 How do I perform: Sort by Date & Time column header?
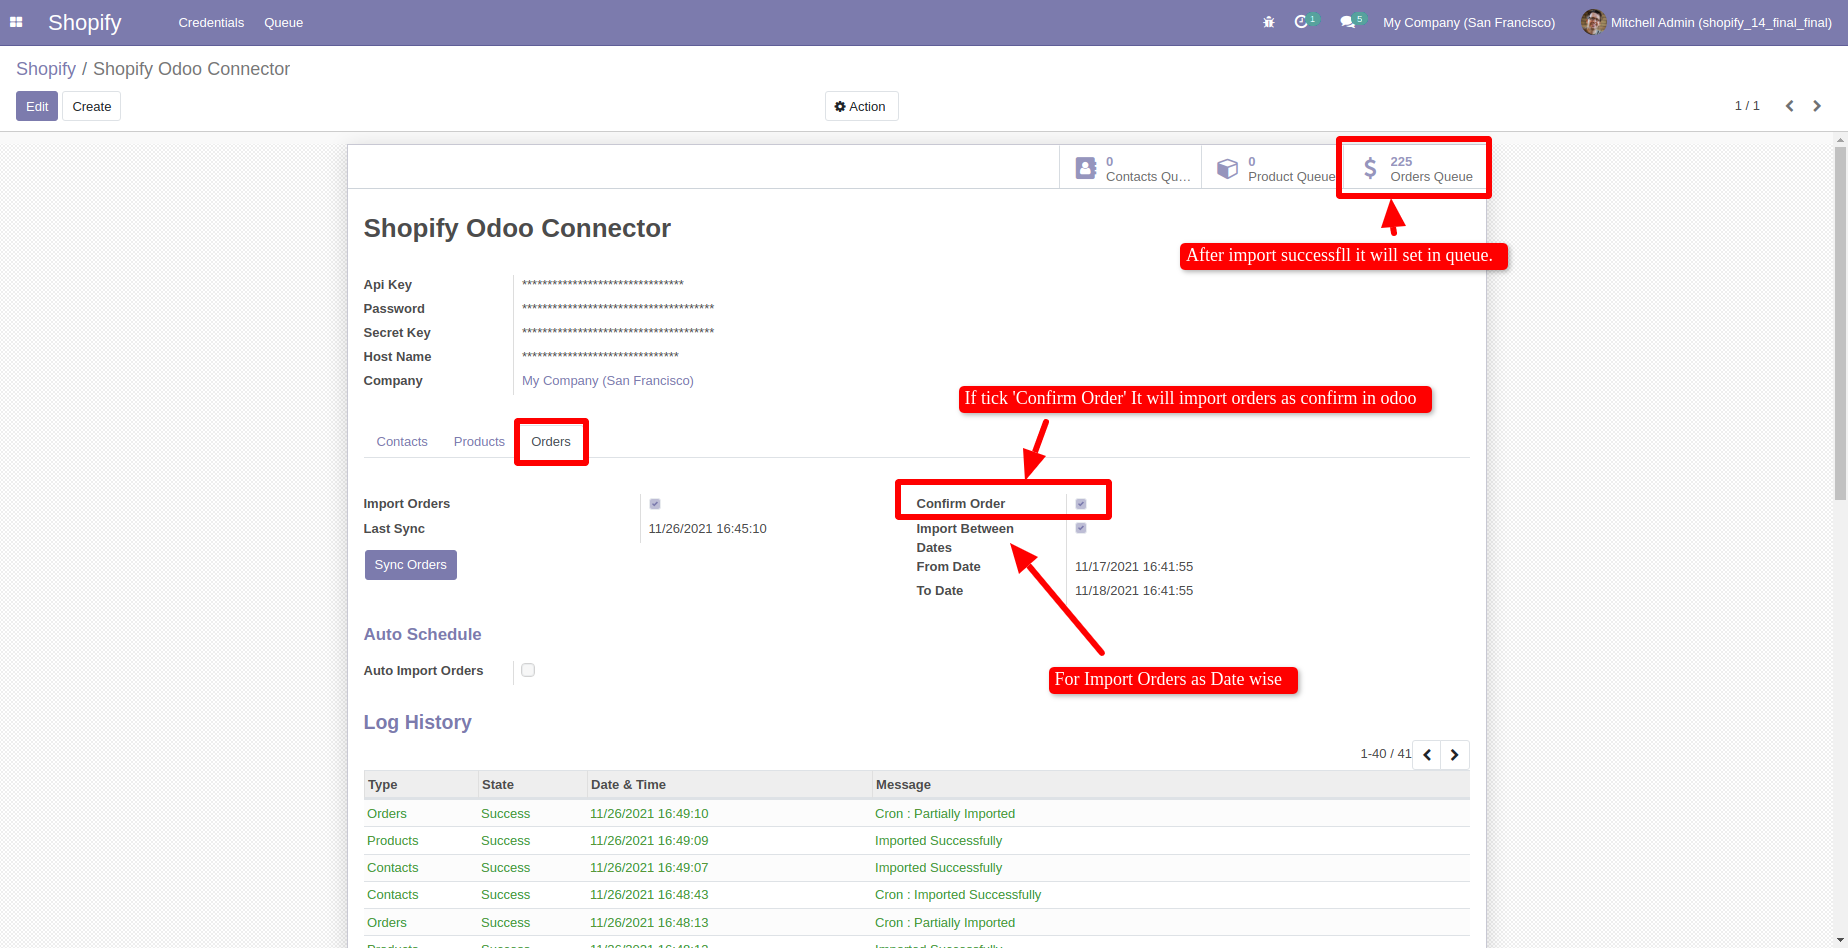729,785
